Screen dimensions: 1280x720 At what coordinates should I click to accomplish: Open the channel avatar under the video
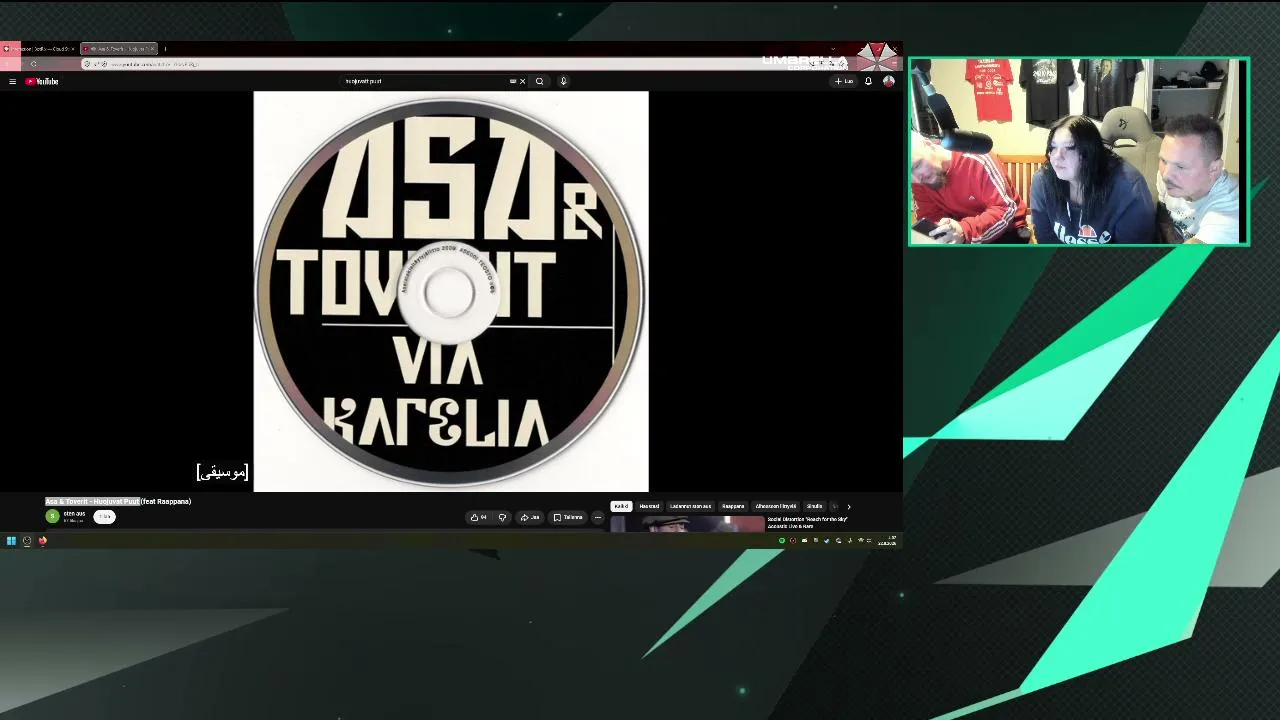(x=52, y=516)
